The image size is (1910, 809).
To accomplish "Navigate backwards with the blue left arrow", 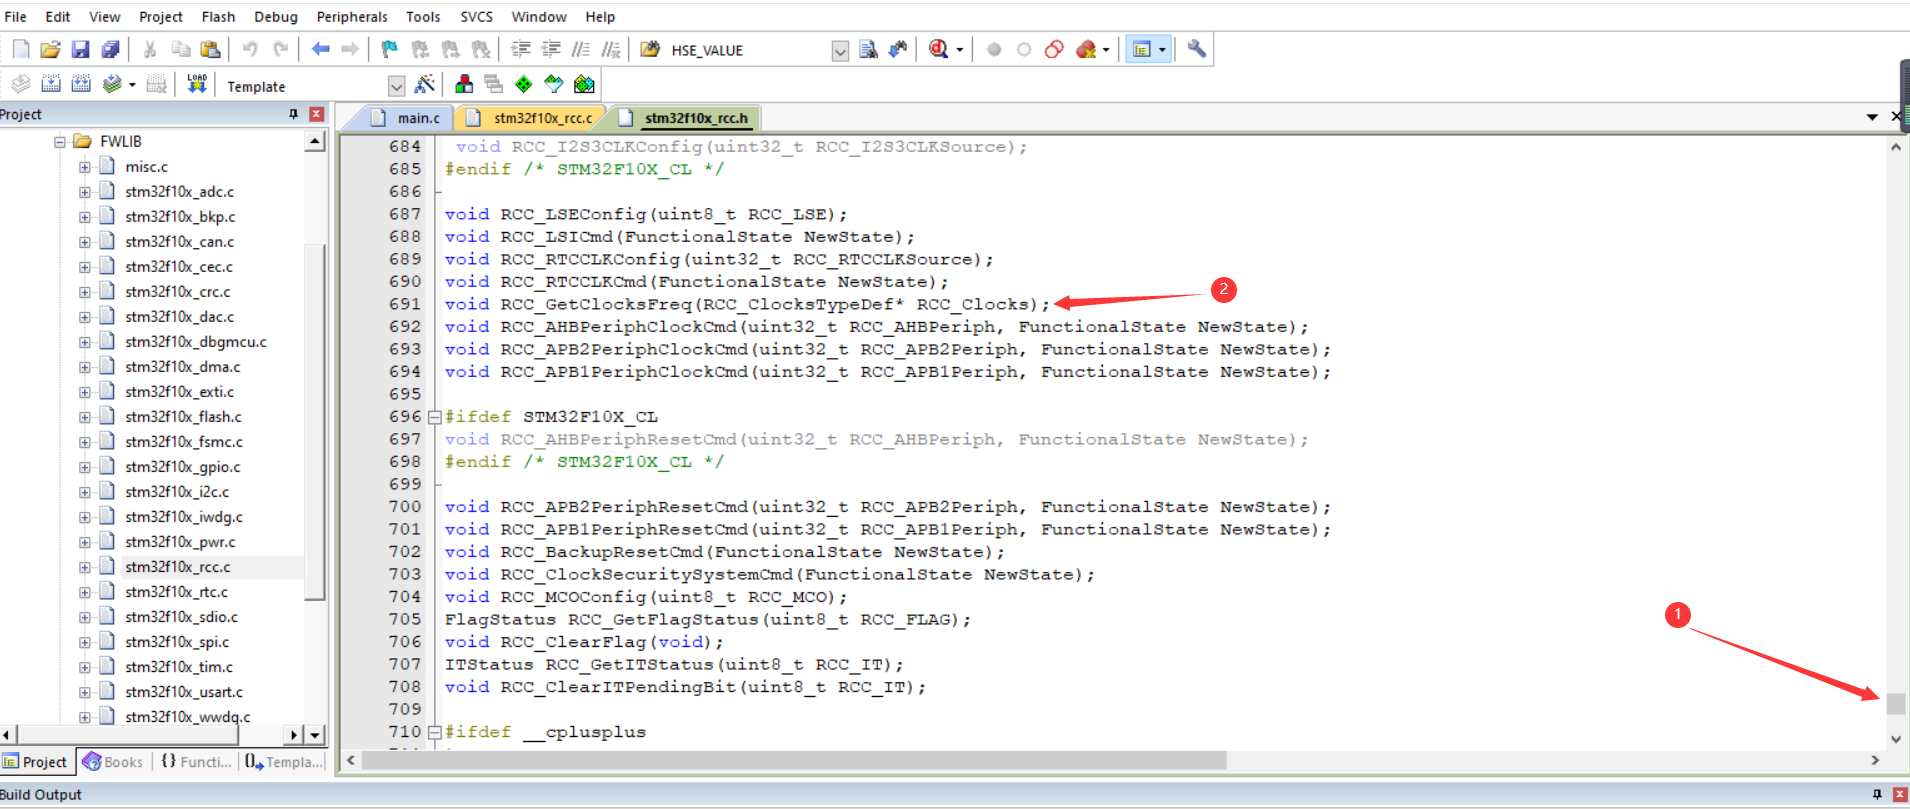I will [320, 49].
